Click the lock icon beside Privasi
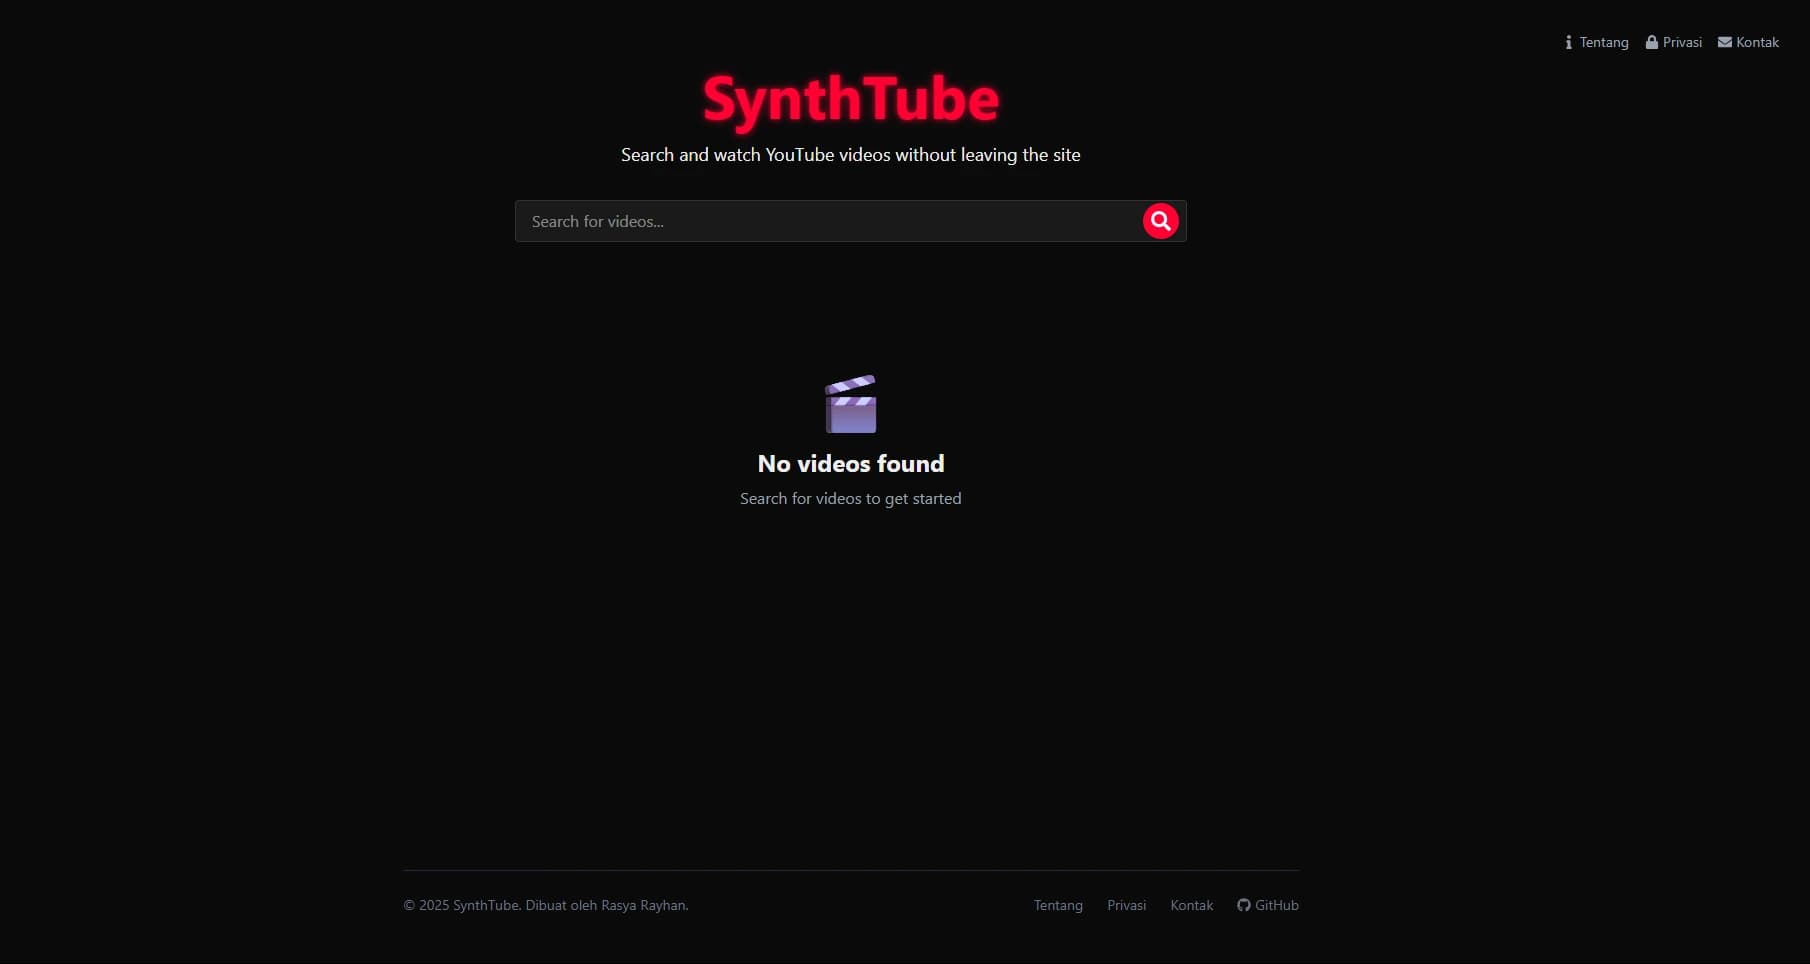Viewport: 1810px width, 964px height. point(1653,42)
